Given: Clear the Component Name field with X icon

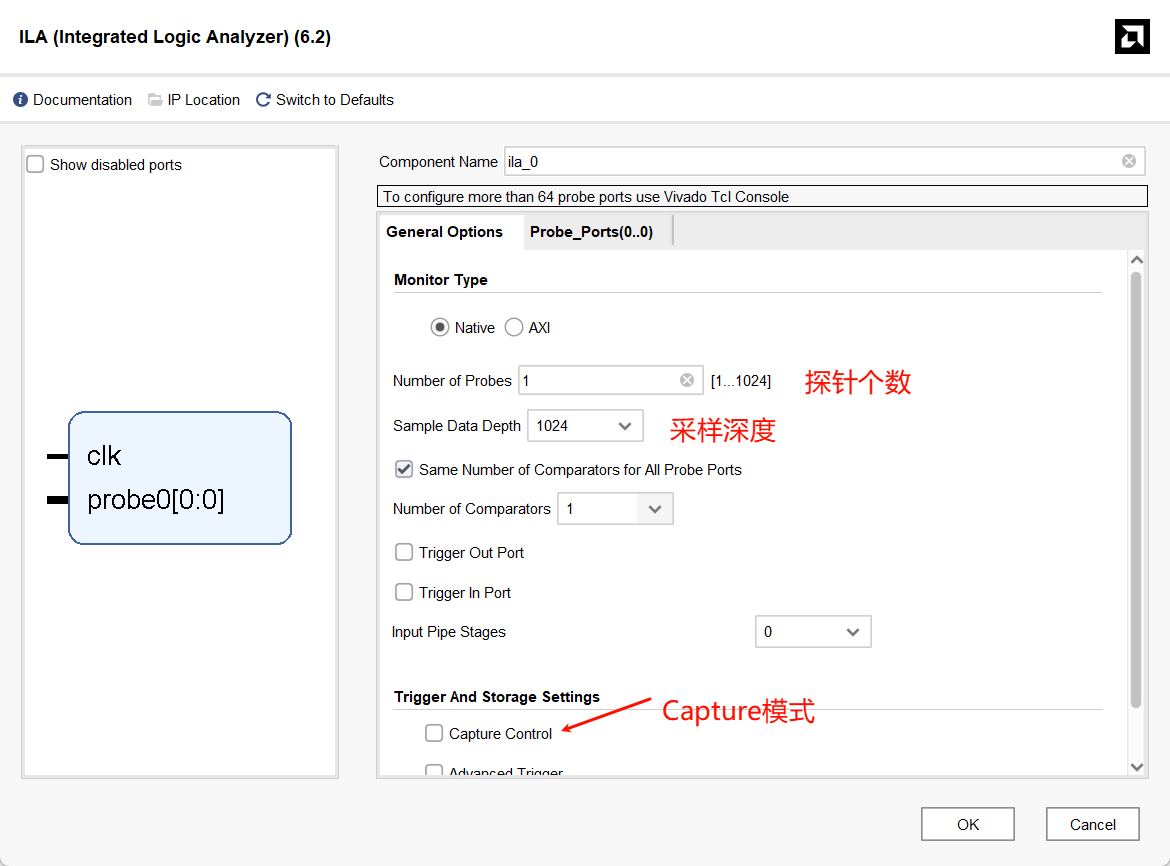Looking at the screenshot, I should pos(1128,161).
